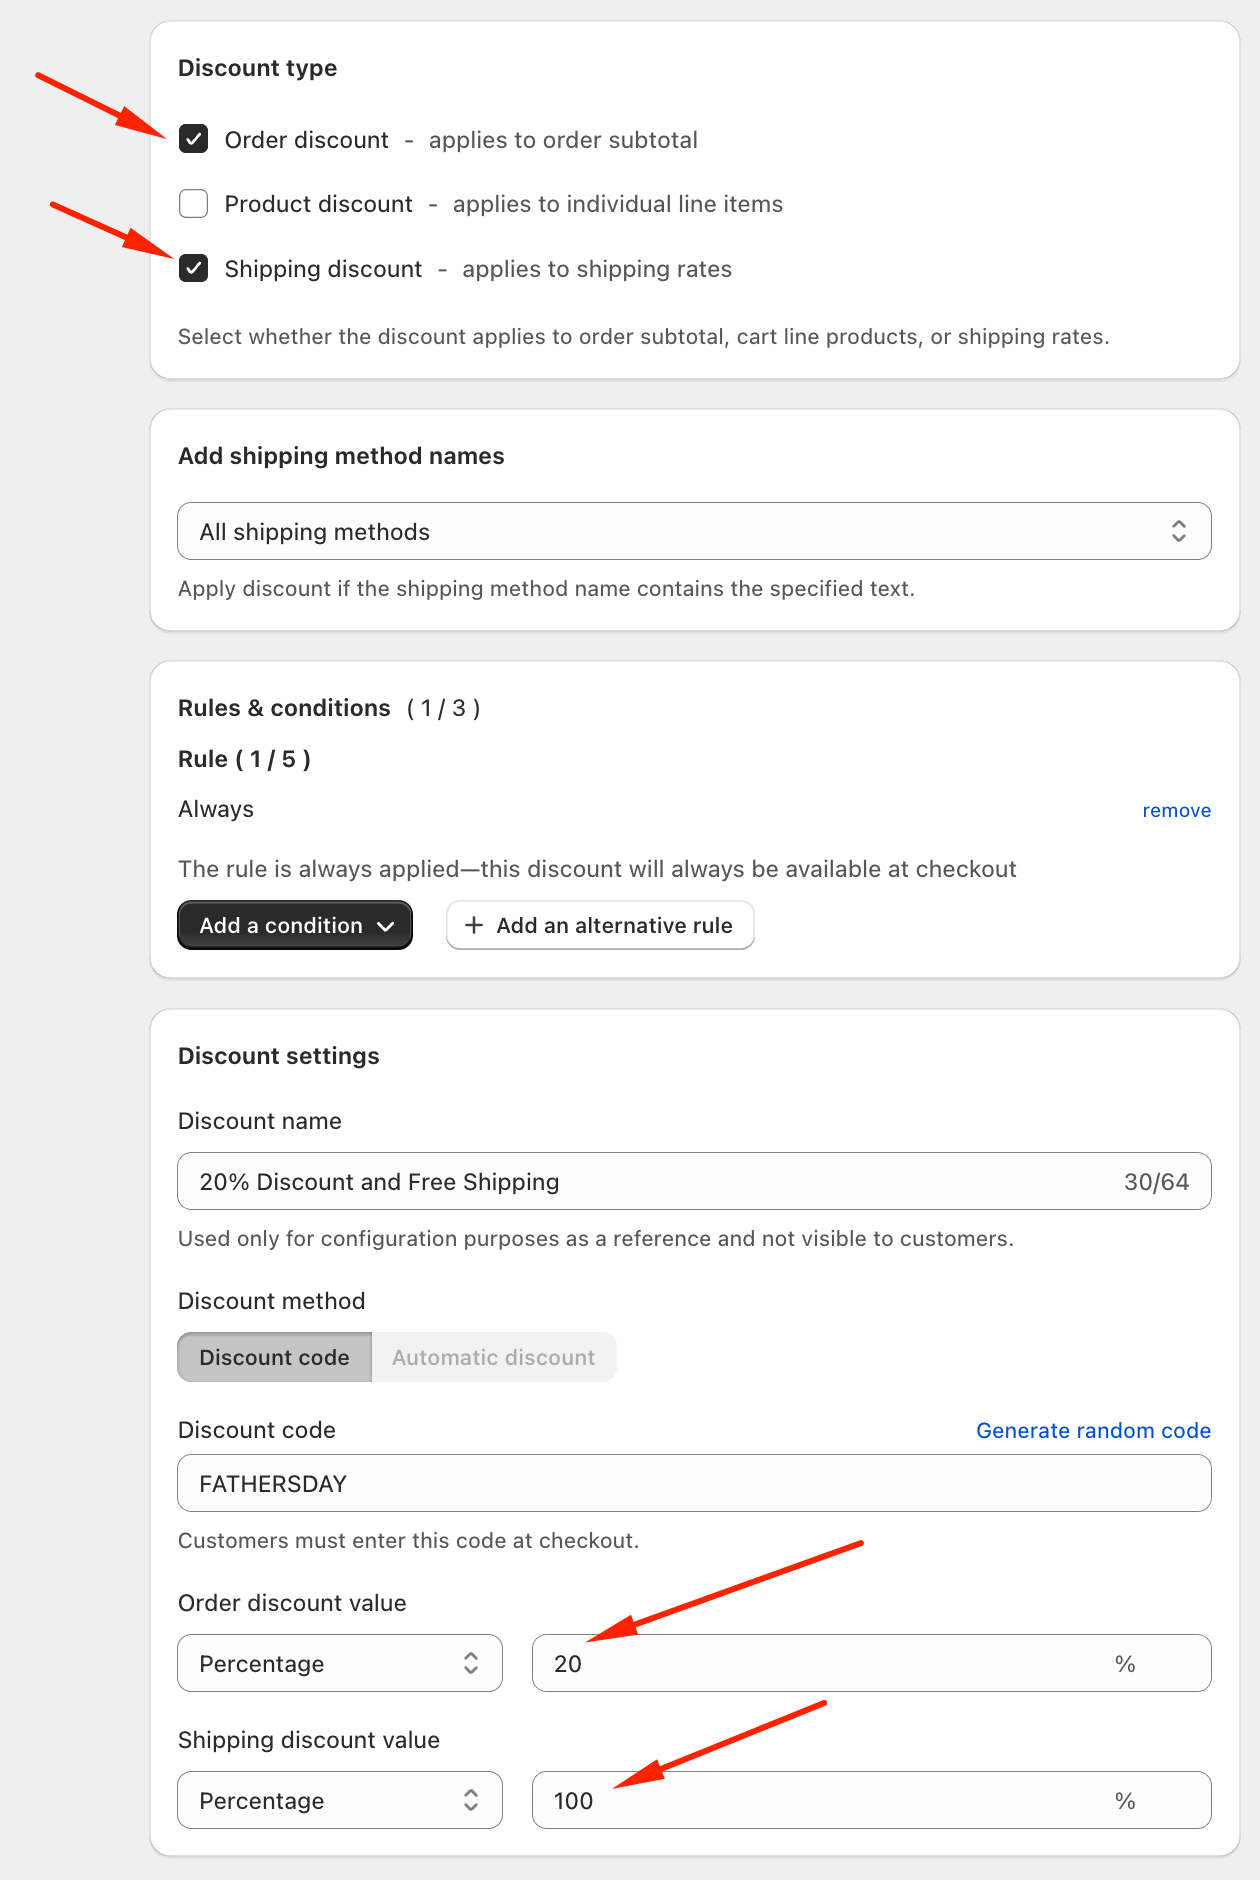Select the Discount code method tab
The height and width of the screenshot is (1880, 1260).
pyautogui.click(x=274, y=1357)
